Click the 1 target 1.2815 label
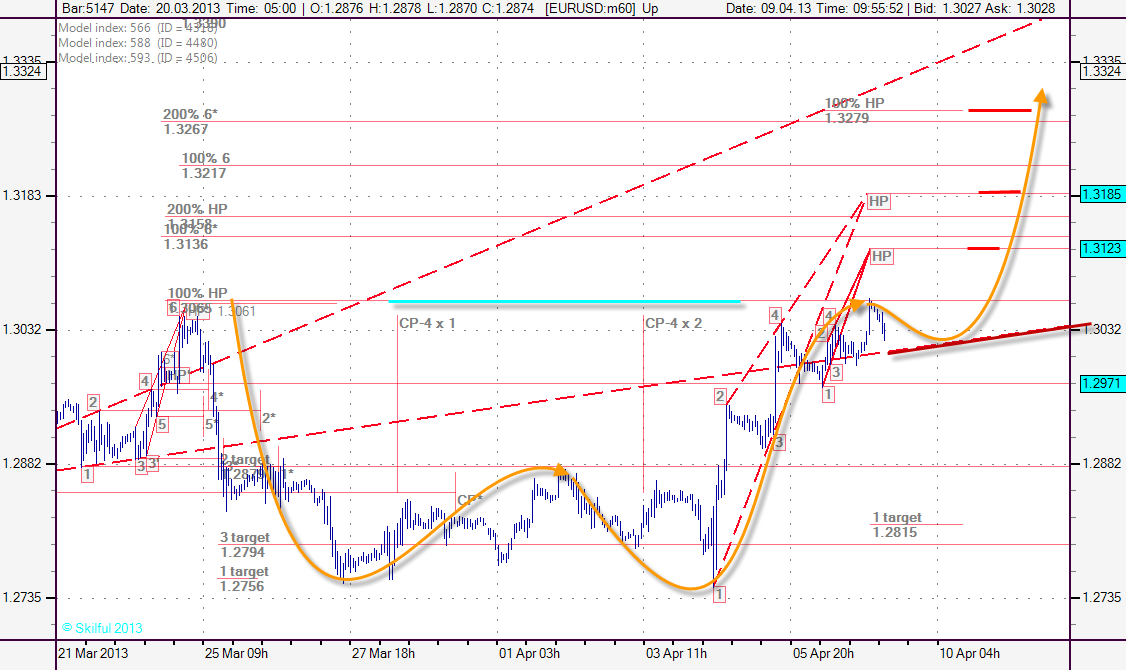Image resolution: width=1126 pixels, height=671 pixels. pos(896,525)
